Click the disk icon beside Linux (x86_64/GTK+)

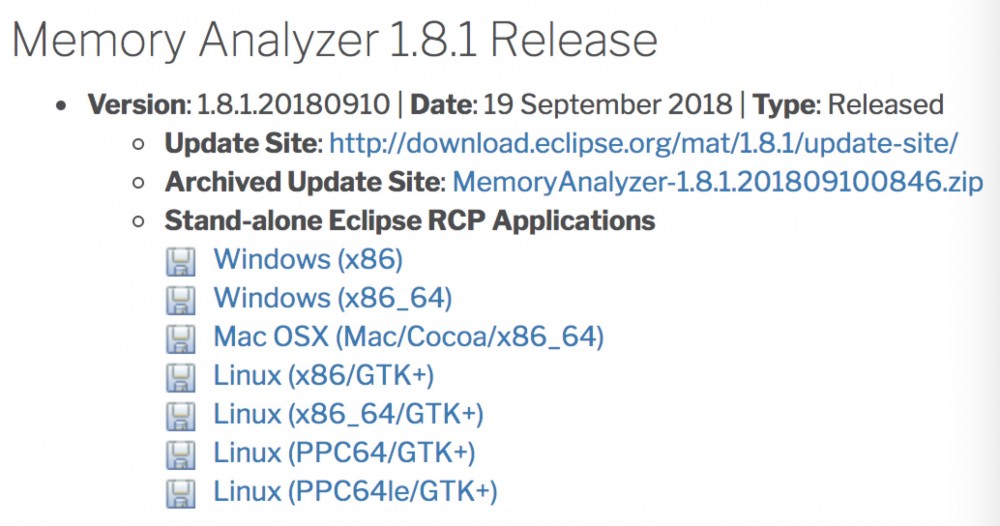click(180, 415)
